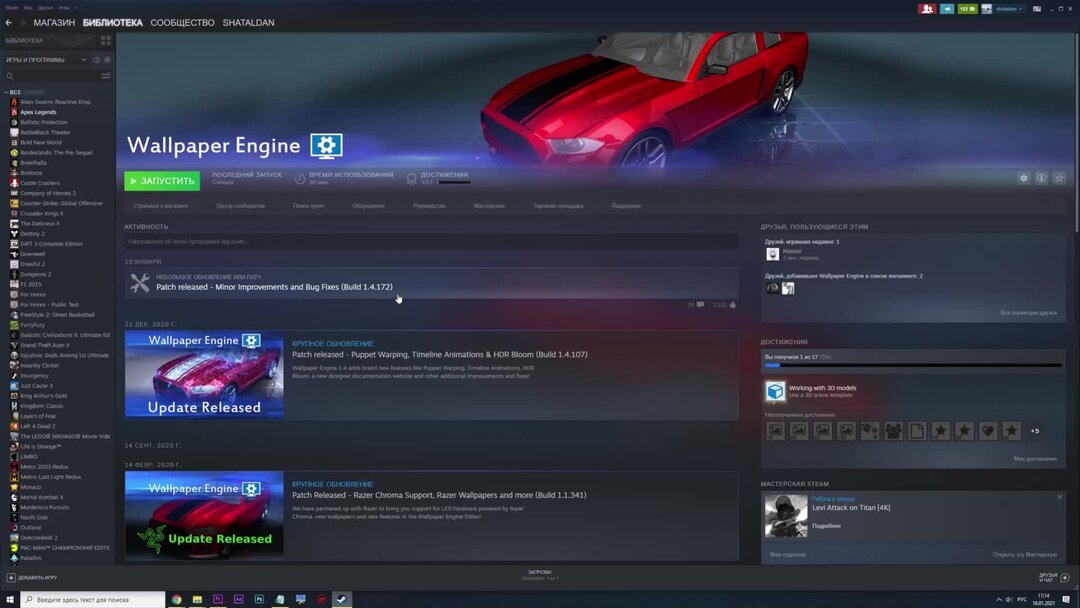Expand the +5 remaining locked achievements
The width and height of the screenshot is (1080, 608).
coord(1035,431)
